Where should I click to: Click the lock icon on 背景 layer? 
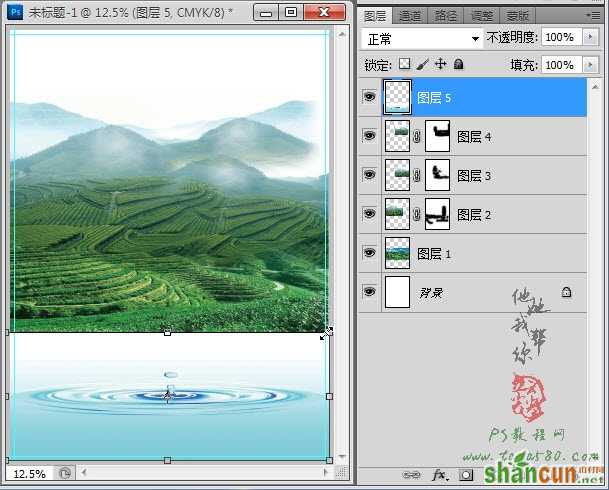(x=566, y=292)
